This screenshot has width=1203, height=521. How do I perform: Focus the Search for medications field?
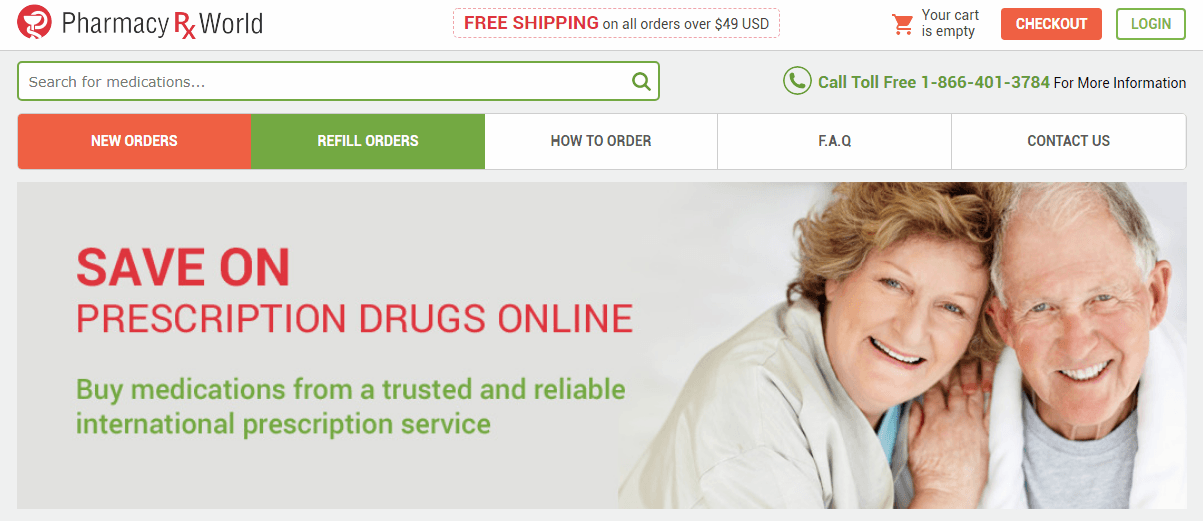click(338, 81)
